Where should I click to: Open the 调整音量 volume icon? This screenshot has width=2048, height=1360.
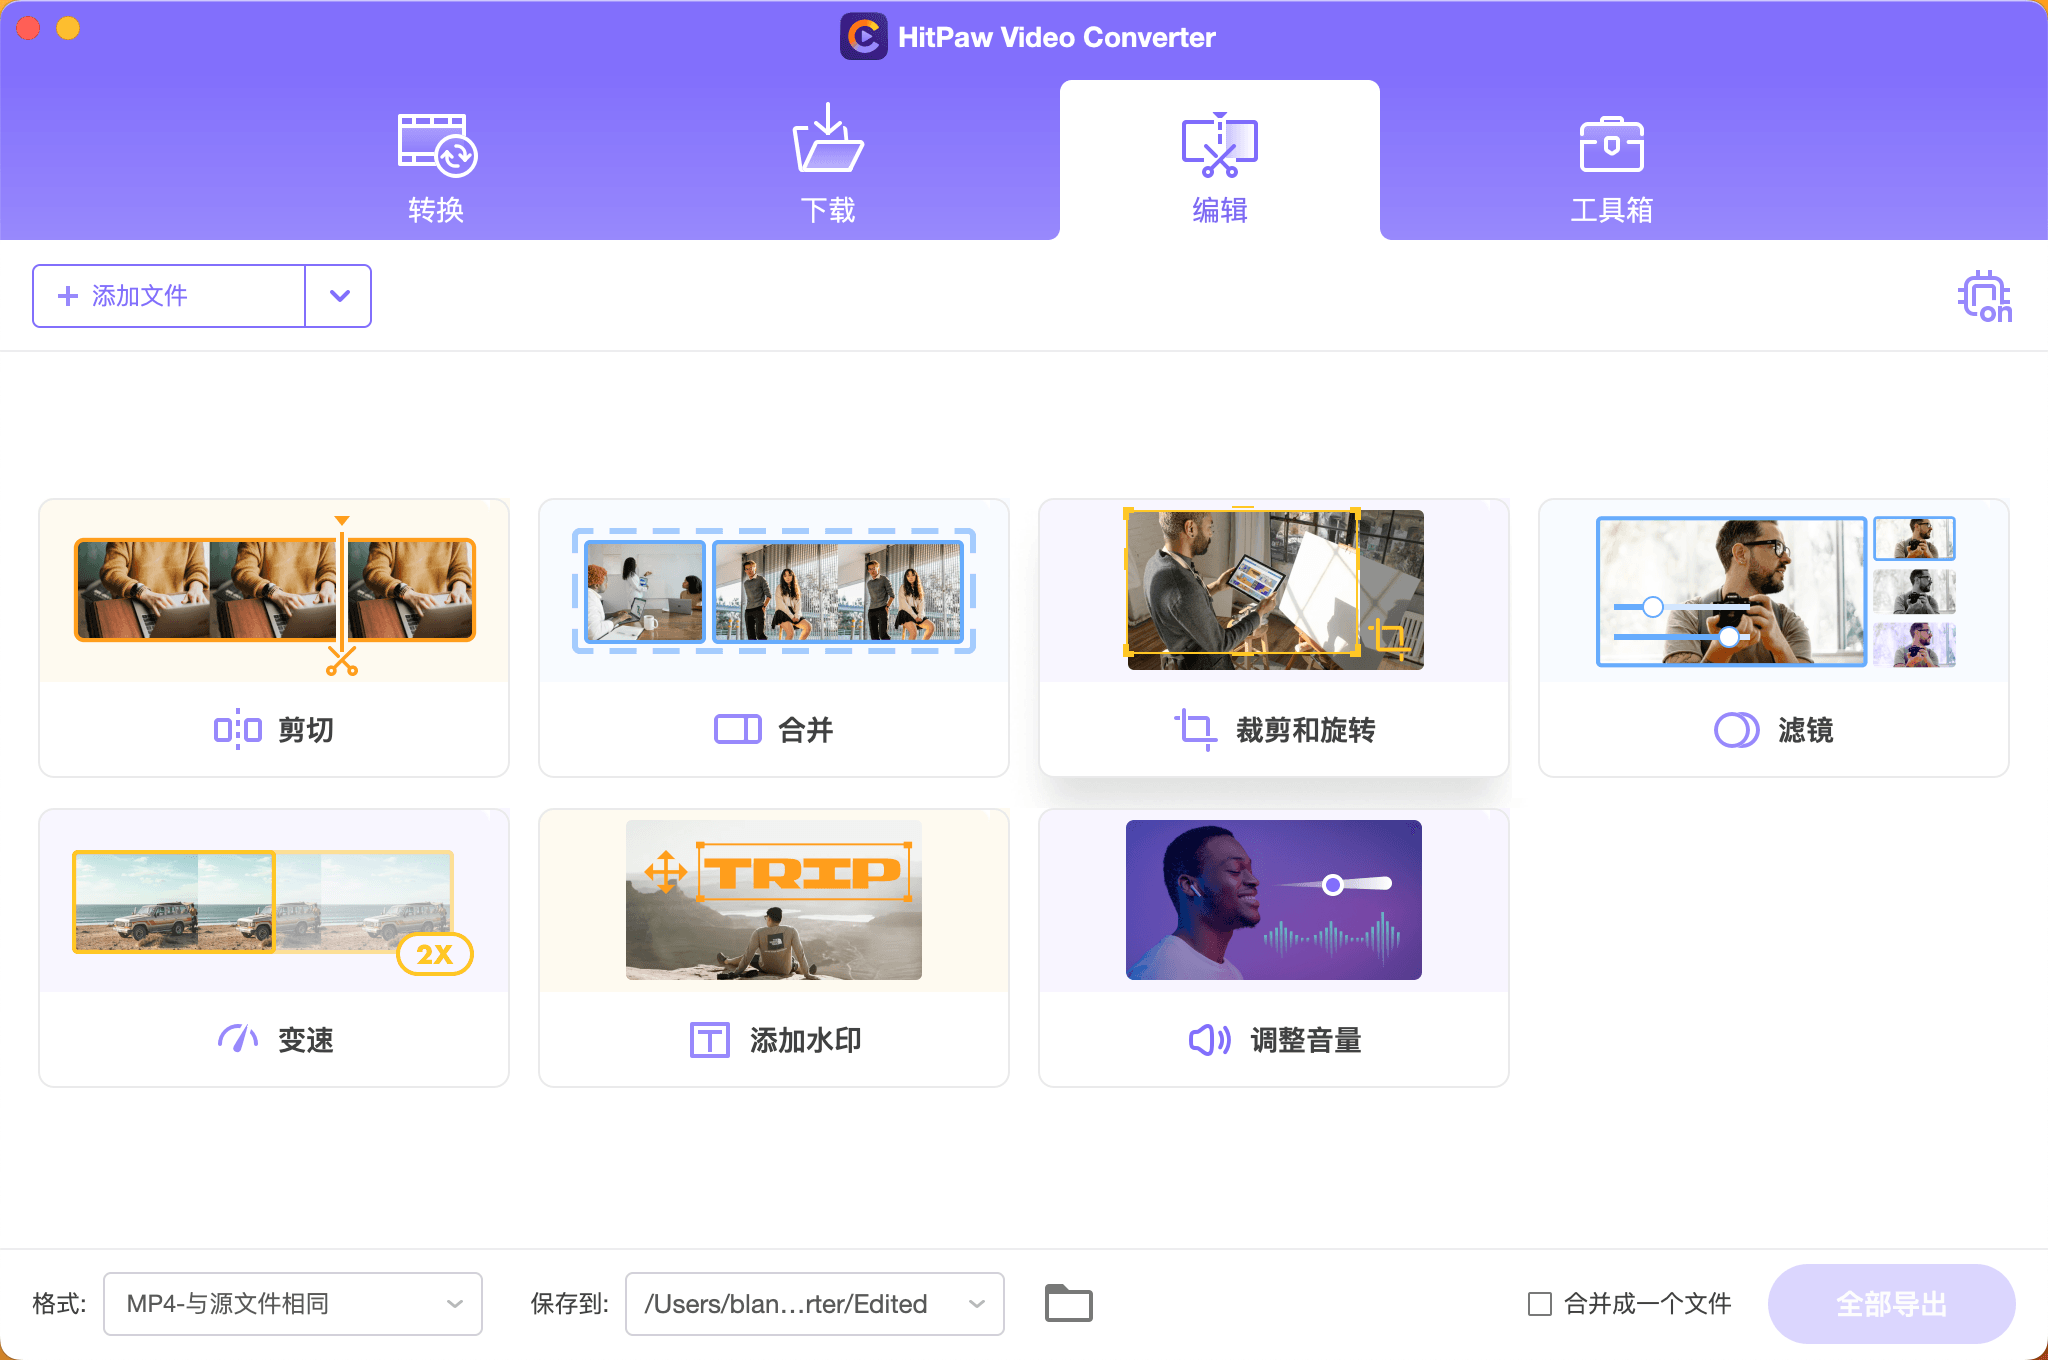coord(1210,1040)
